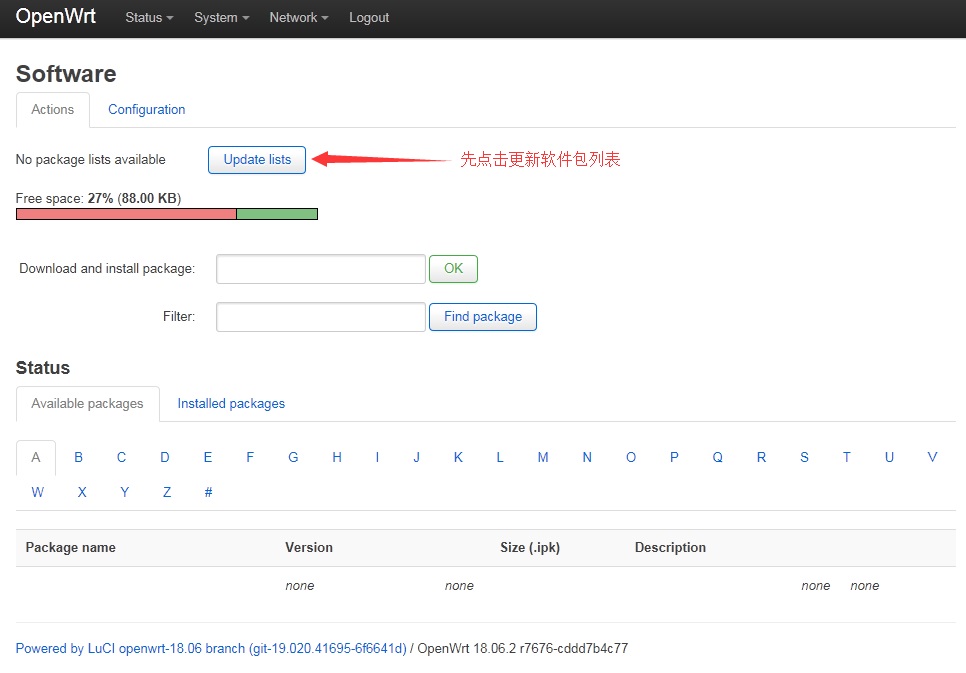Click the Find package button
Screen dimensions: 966x673
click(483, 317)
